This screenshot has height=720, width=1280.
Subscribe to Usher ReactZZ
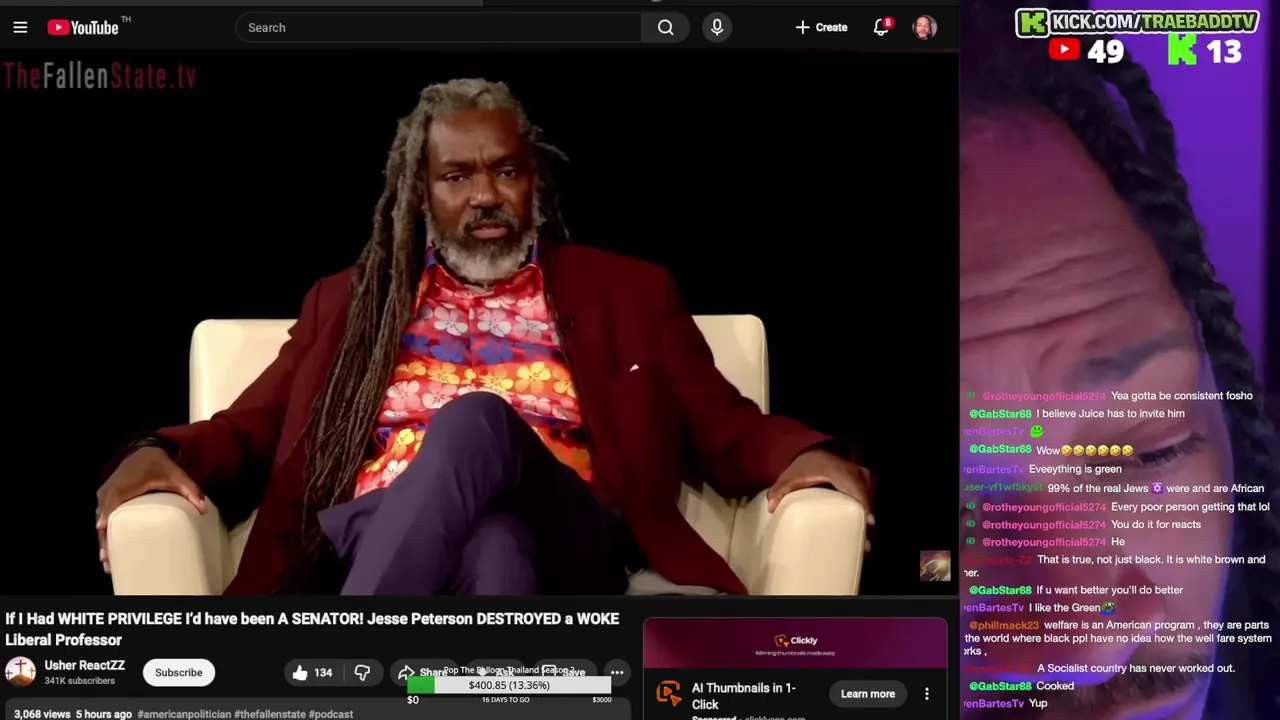click(178, 672)
